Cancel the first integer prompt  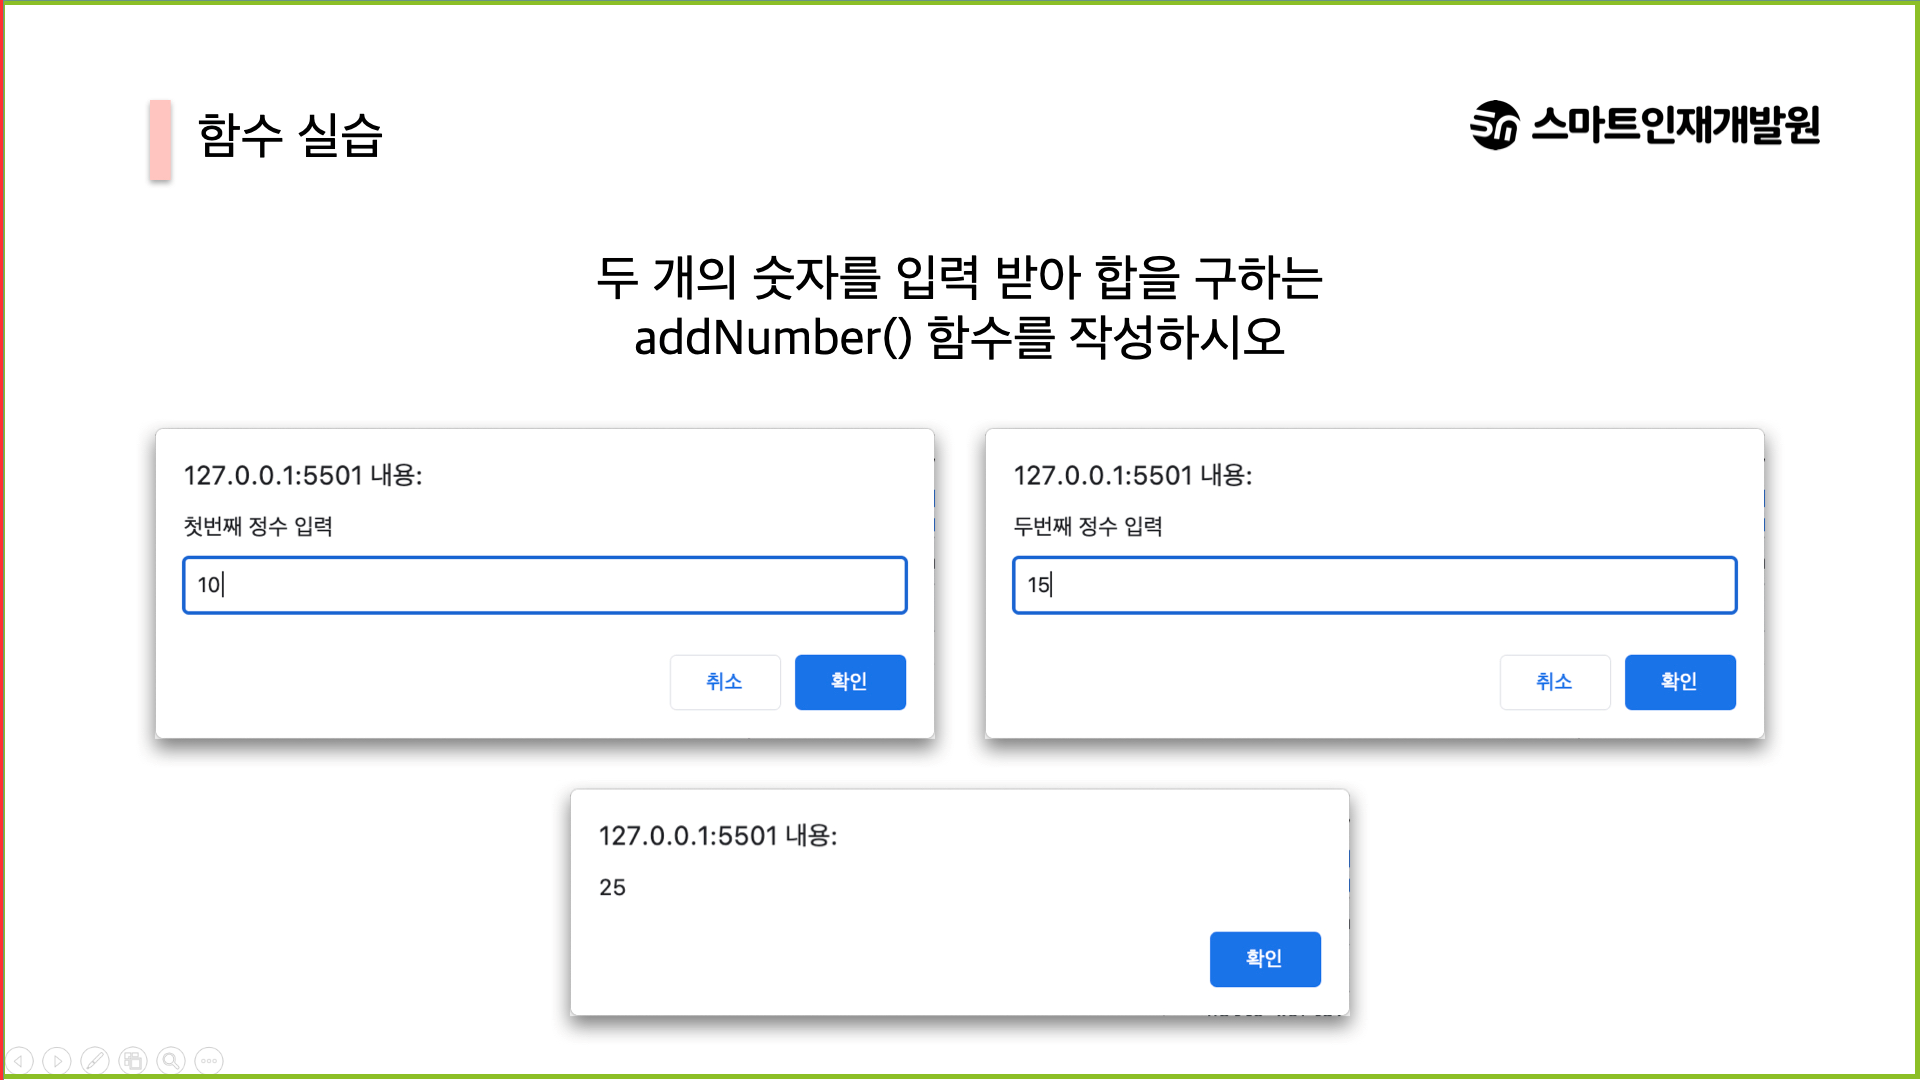pyautogui.click(x=725, y=682)
